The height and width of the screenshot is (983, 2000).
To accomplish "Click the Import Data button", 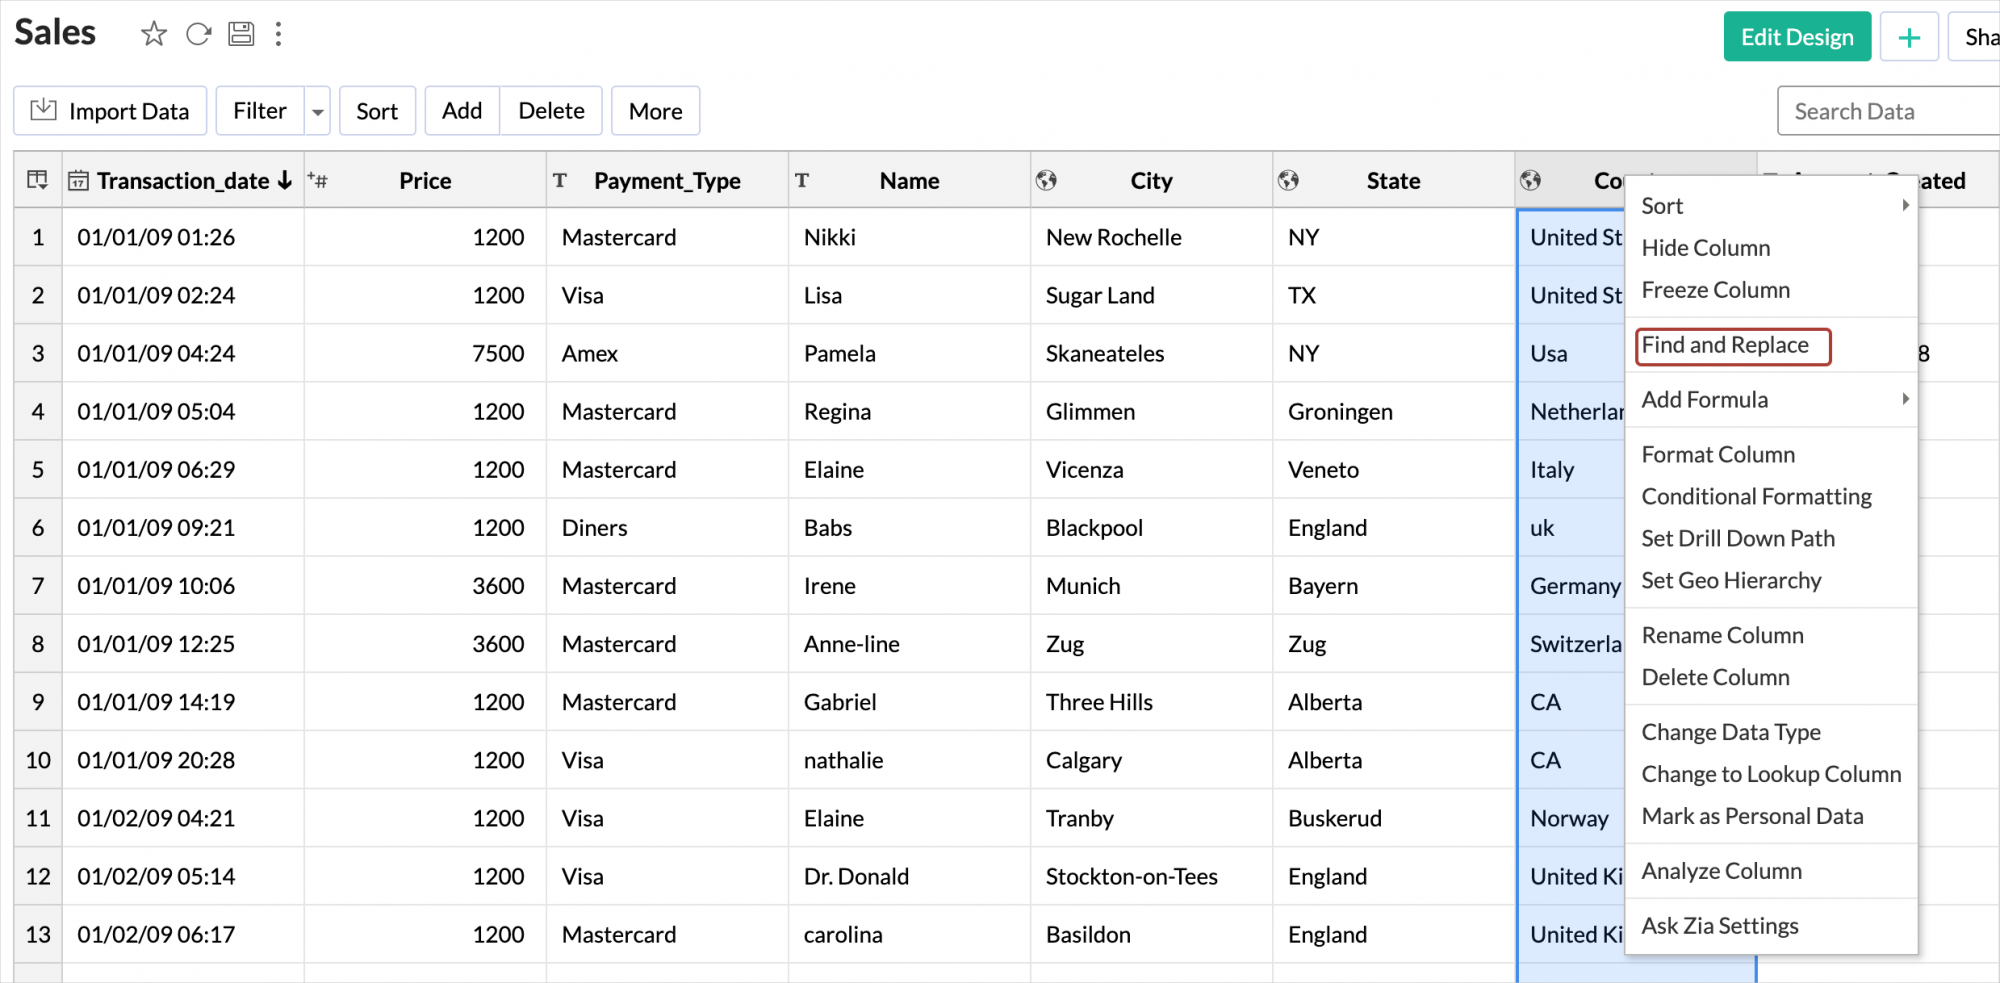I will click(110, 111).
